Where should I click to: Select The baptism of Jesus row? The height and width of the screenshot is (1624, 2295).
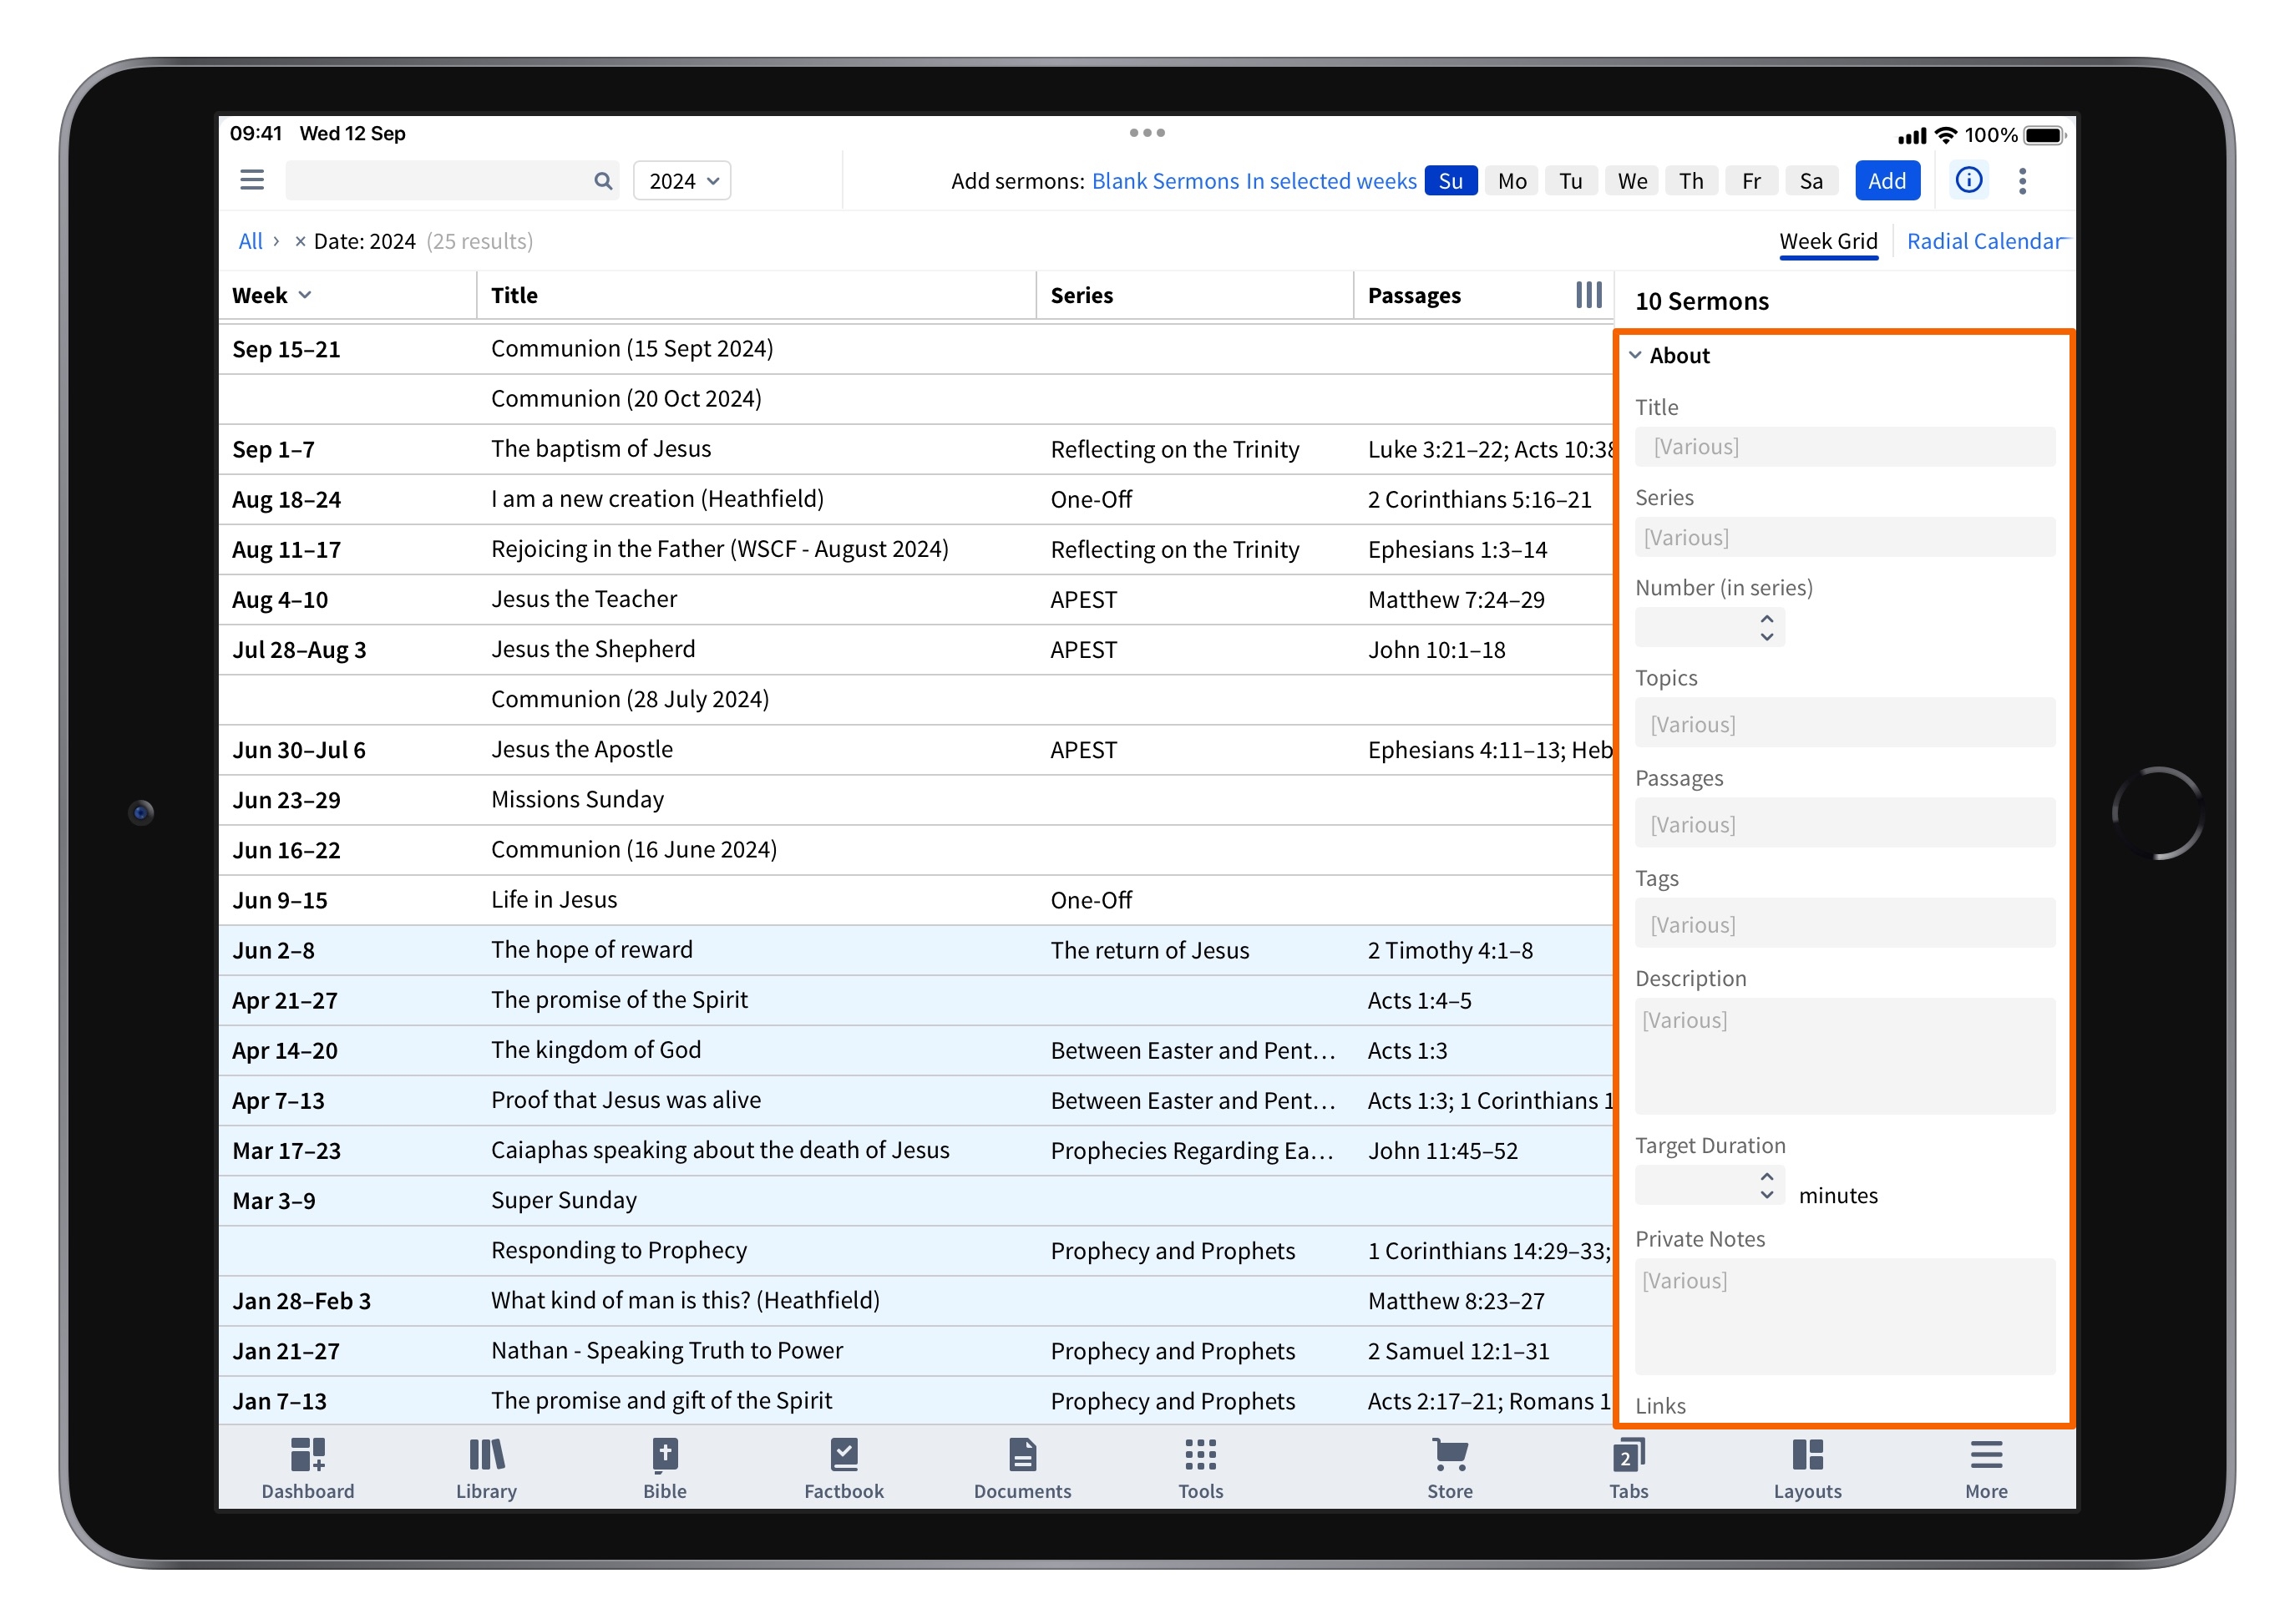point(915,449)
